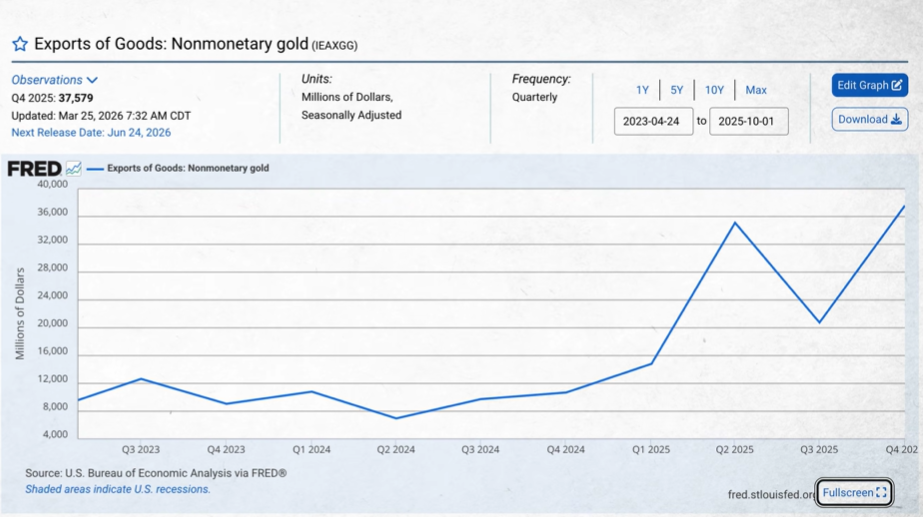Click the start date field 2023-04-24
The height and width of the screenshot is (517, 923).
(653, 122)
